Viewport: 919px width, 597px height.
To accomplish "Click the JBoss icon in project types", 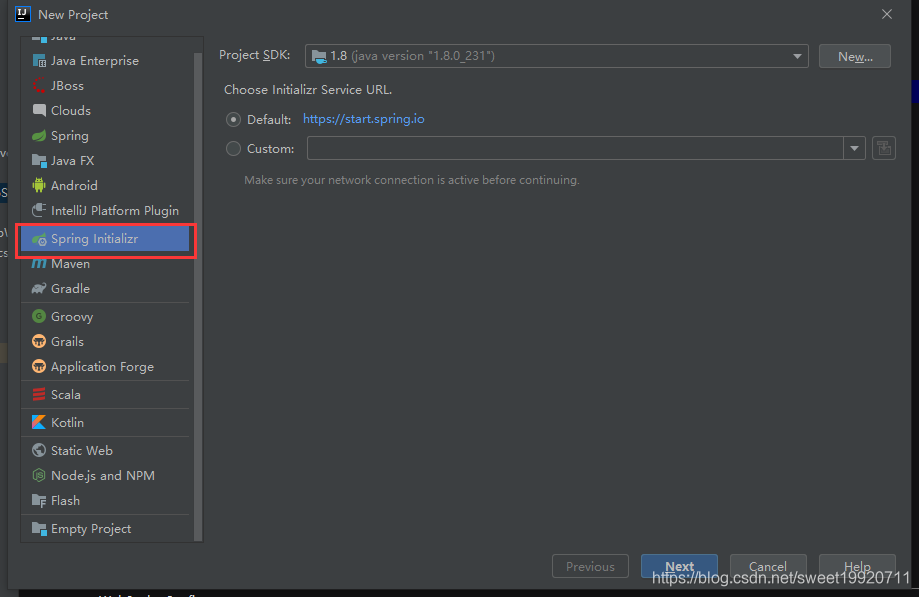I will [x=39, y=86].
